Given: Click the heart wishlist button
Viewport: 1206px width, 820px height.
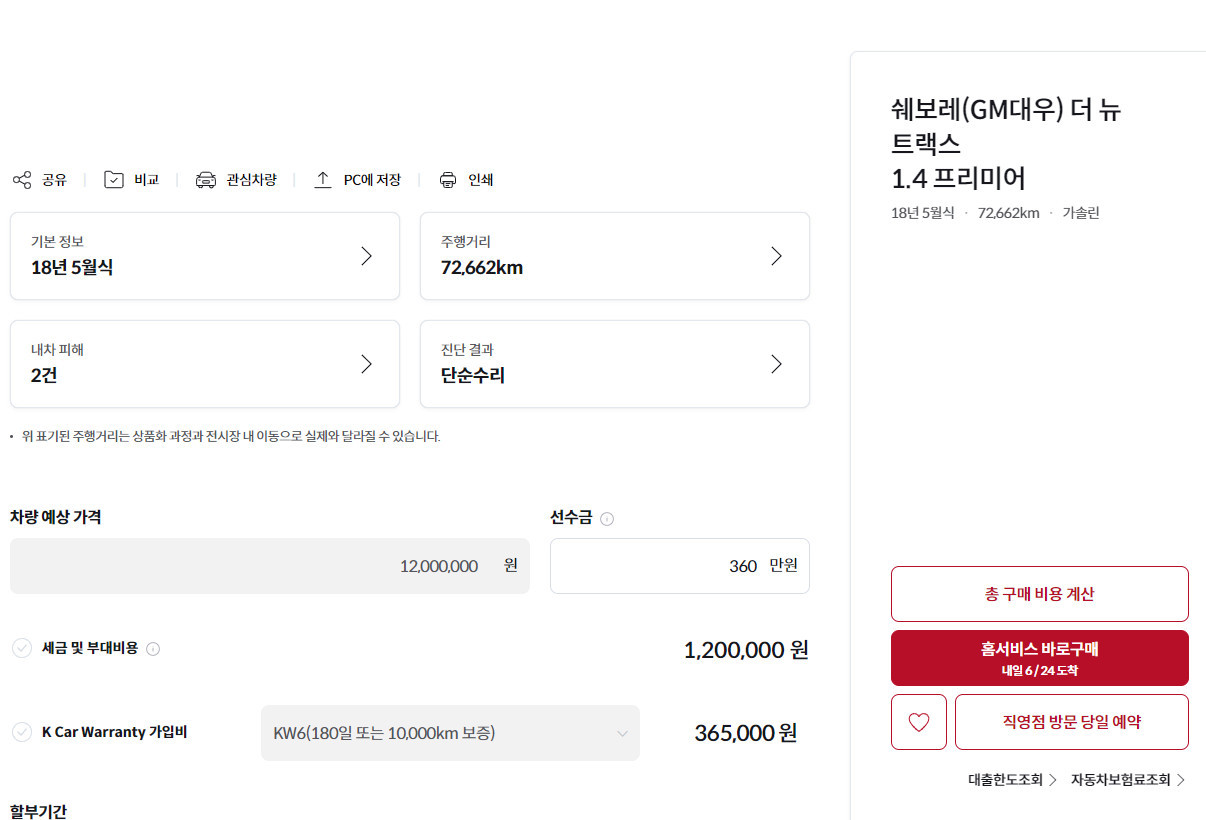Looking at the screenshot, I should click(x=918, y=722).
